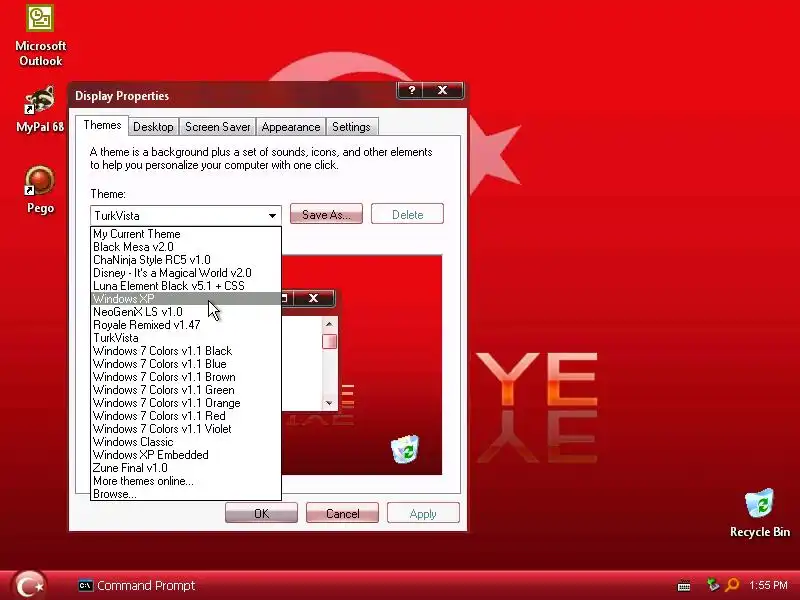Select the Pego desktop shortcut

40,190
